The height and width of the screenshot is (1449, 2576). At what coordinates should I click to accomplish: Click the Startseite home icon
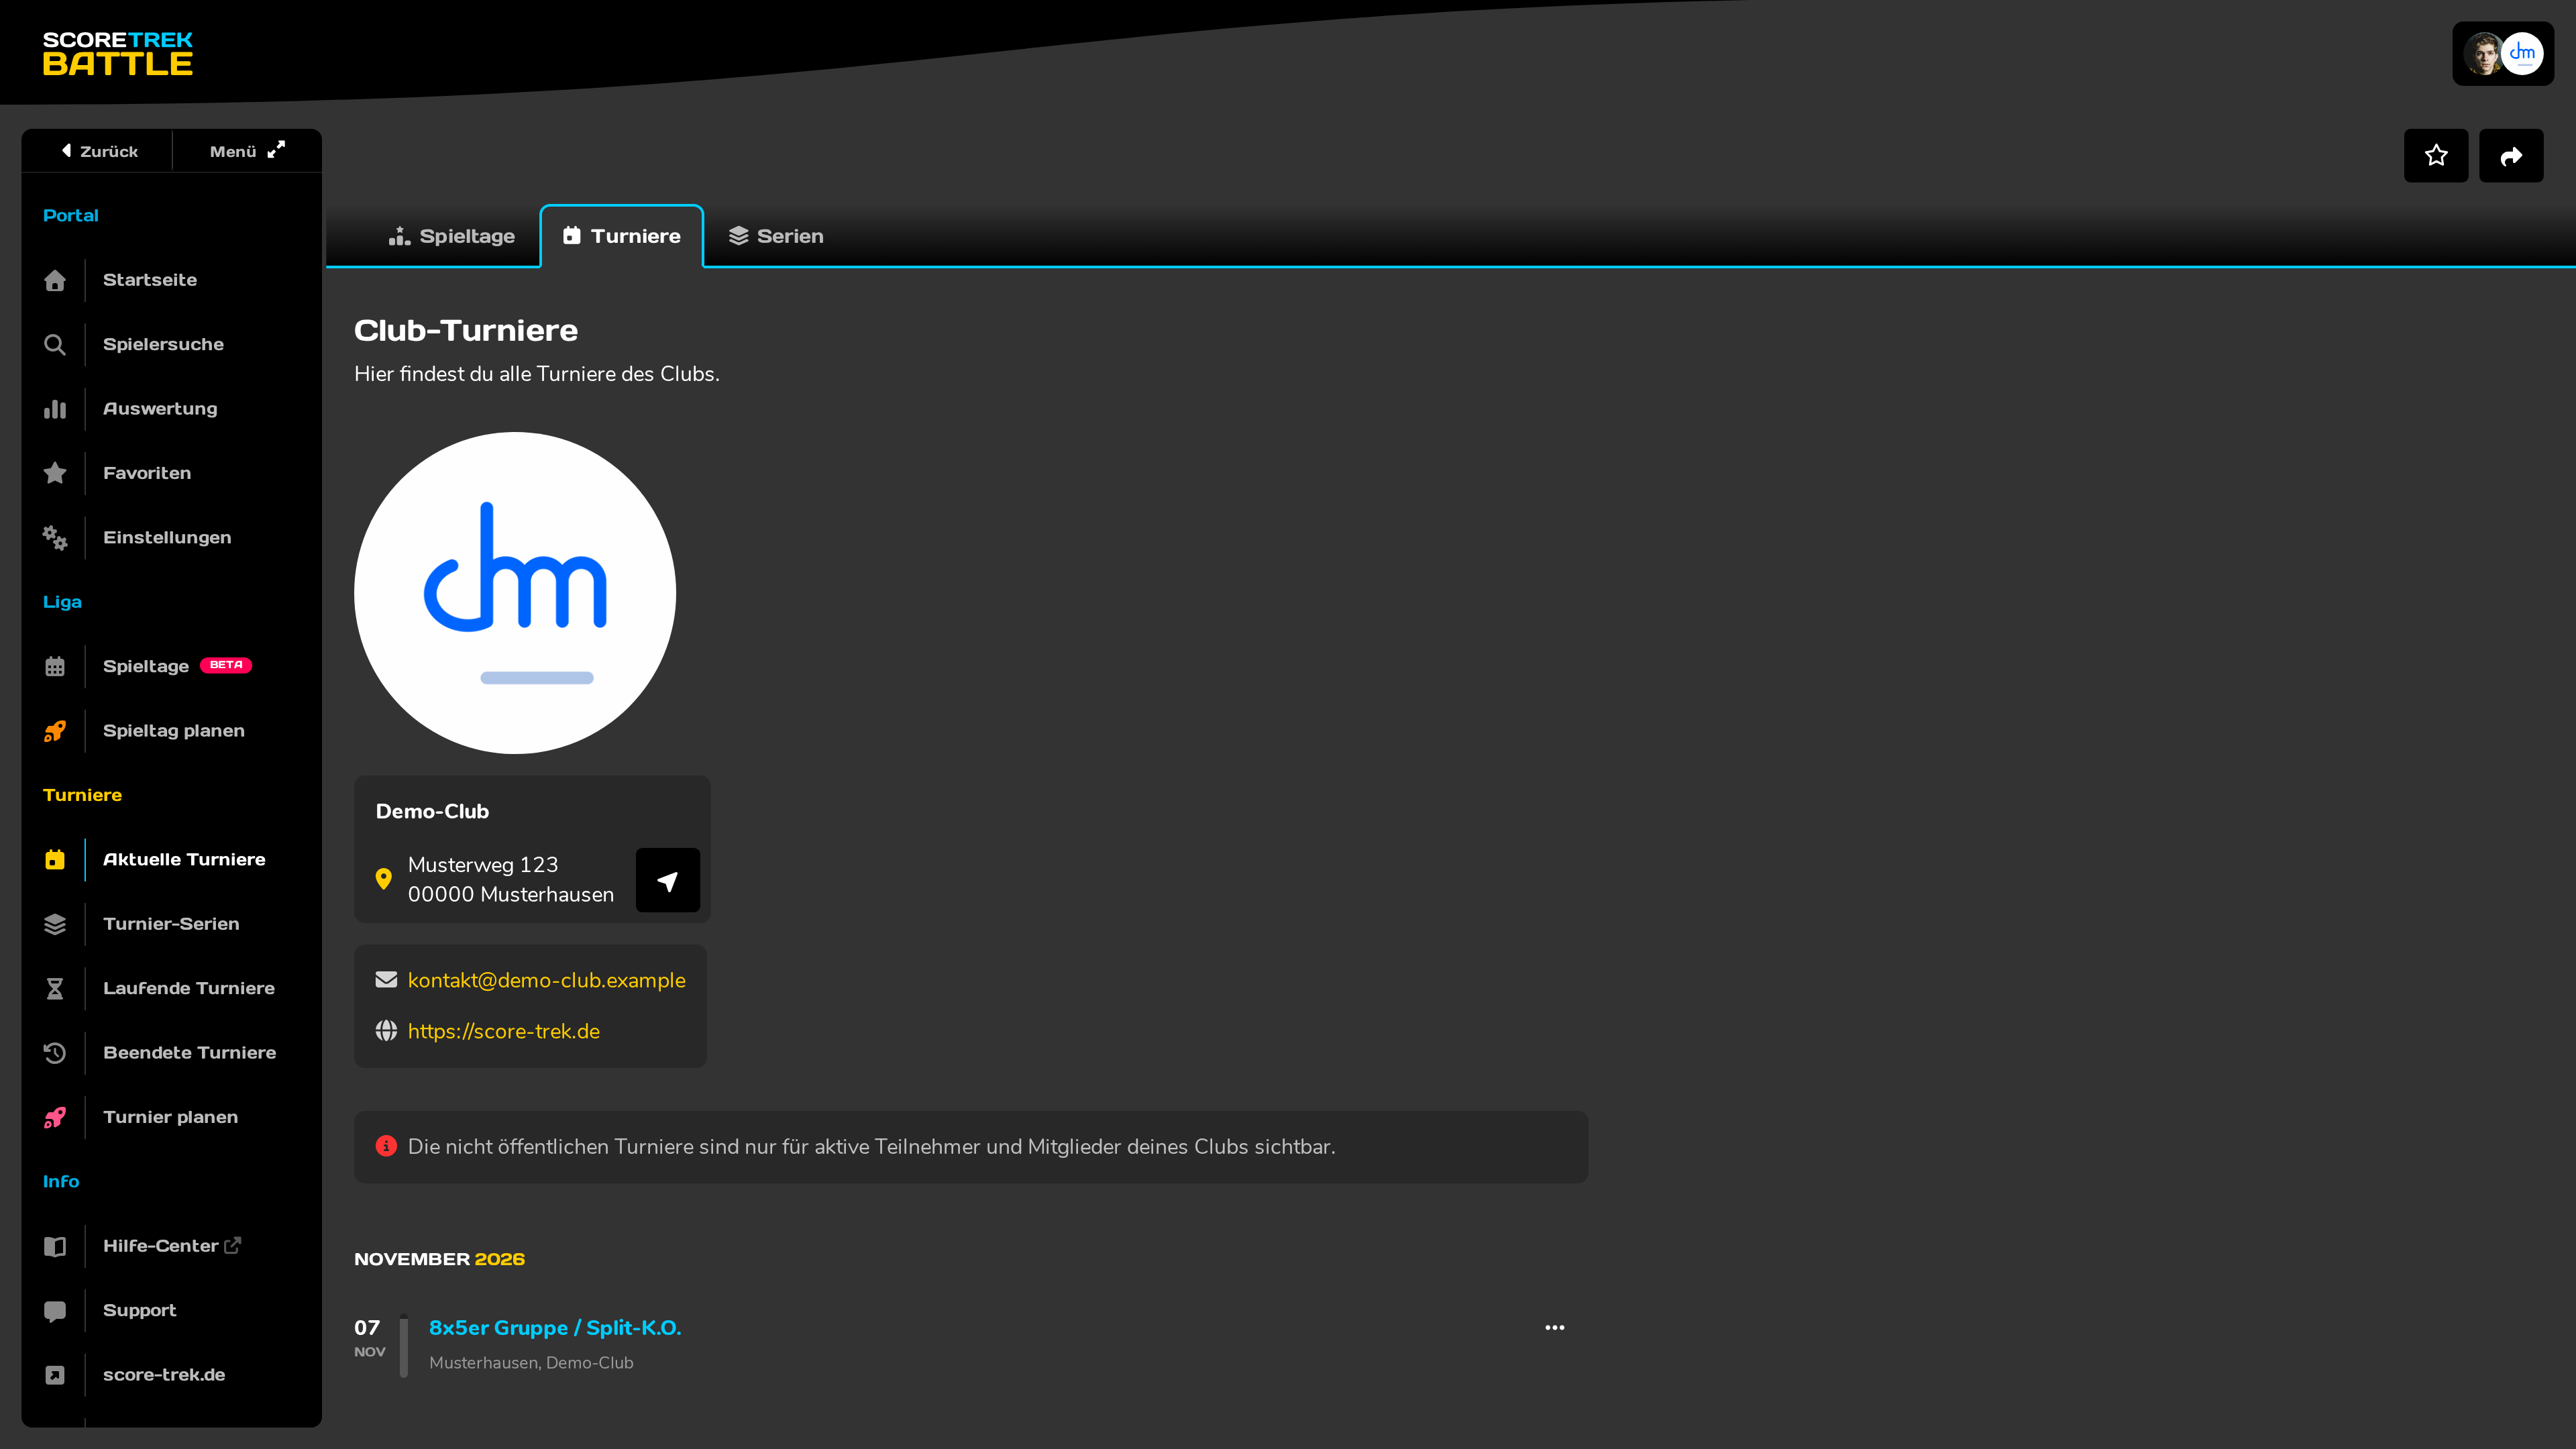(55, 280)
